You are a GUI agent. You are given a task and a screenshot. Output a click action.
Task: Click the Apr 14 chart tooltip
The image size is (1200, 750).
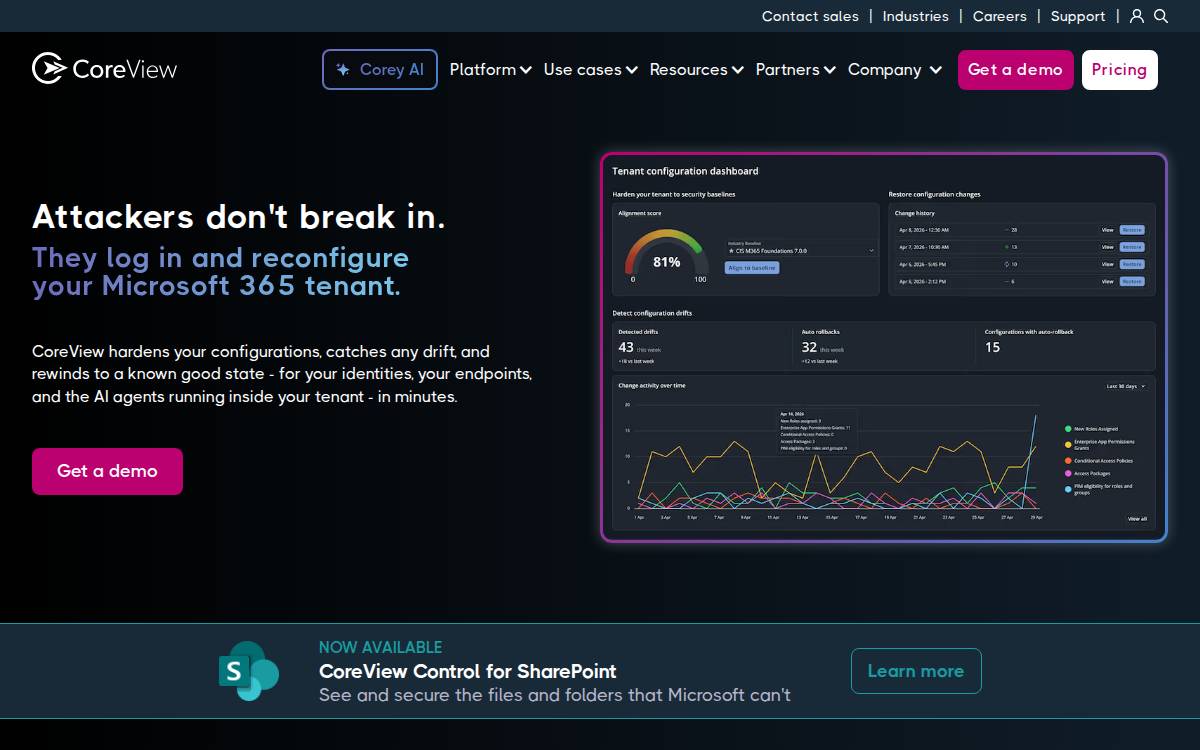815,431
